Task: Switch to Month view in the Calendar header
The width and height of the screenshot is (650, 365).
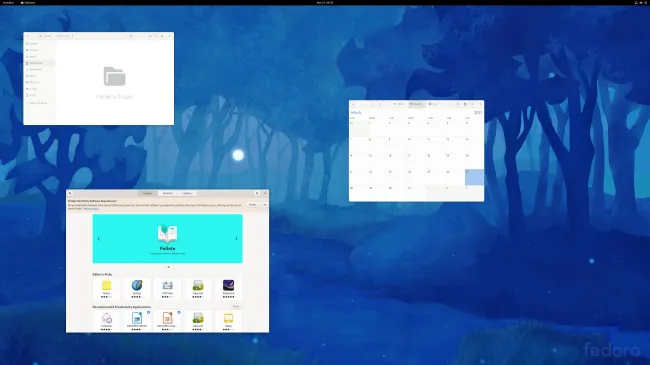Action: coord(416,104)
